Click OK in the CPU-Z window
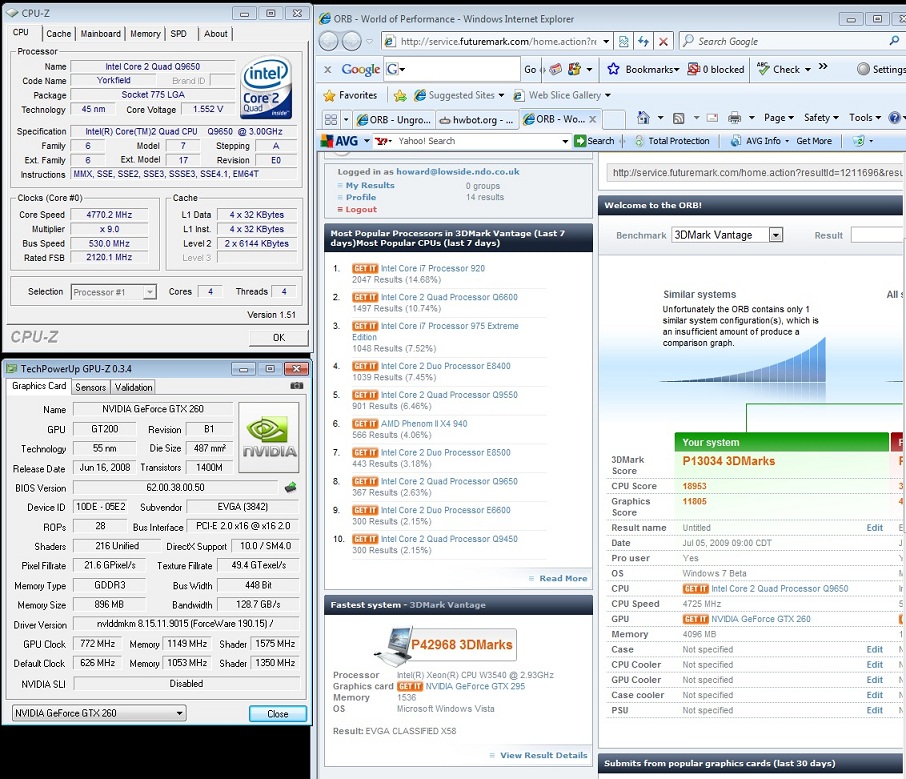The height and width of the screenshot is (779, 906). [x=279, y=337]
